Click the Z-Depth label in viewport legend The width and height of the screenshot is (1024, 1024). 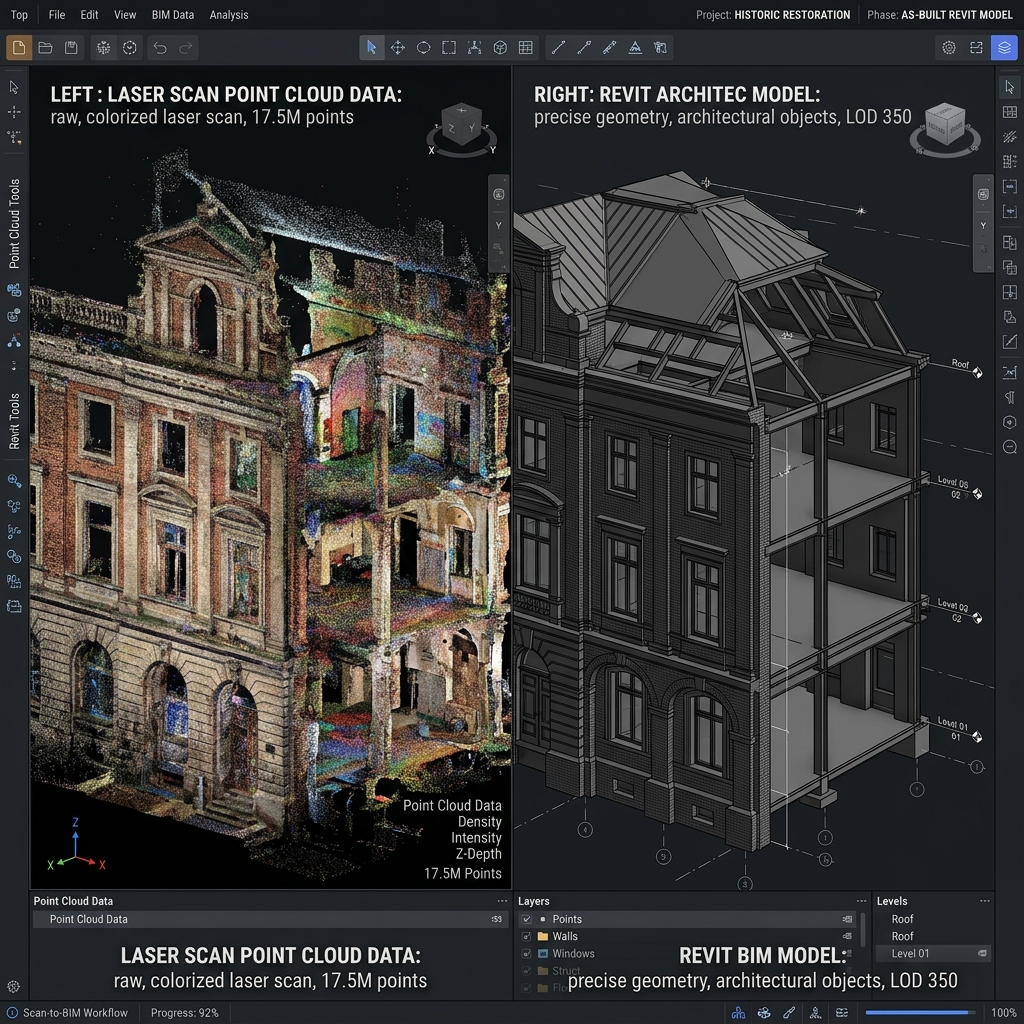pyautogui.click(x=479, y=854)
